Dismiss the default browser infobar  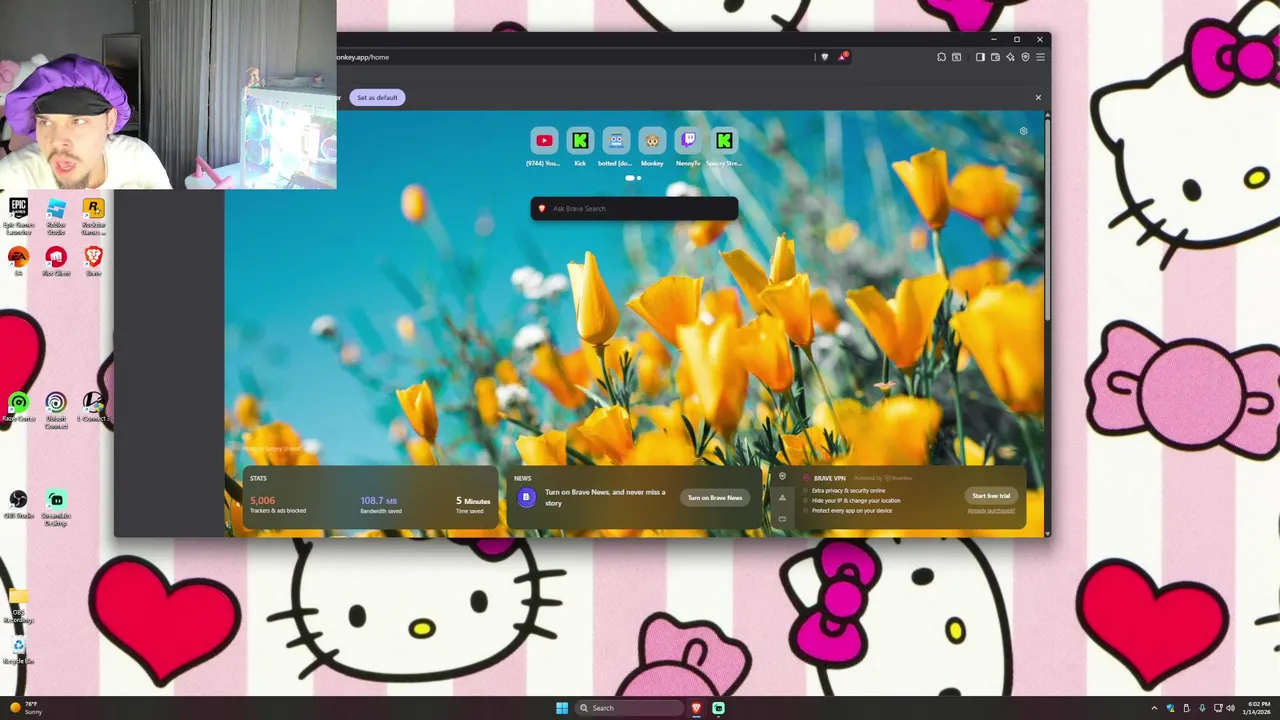pos(1038,97)
